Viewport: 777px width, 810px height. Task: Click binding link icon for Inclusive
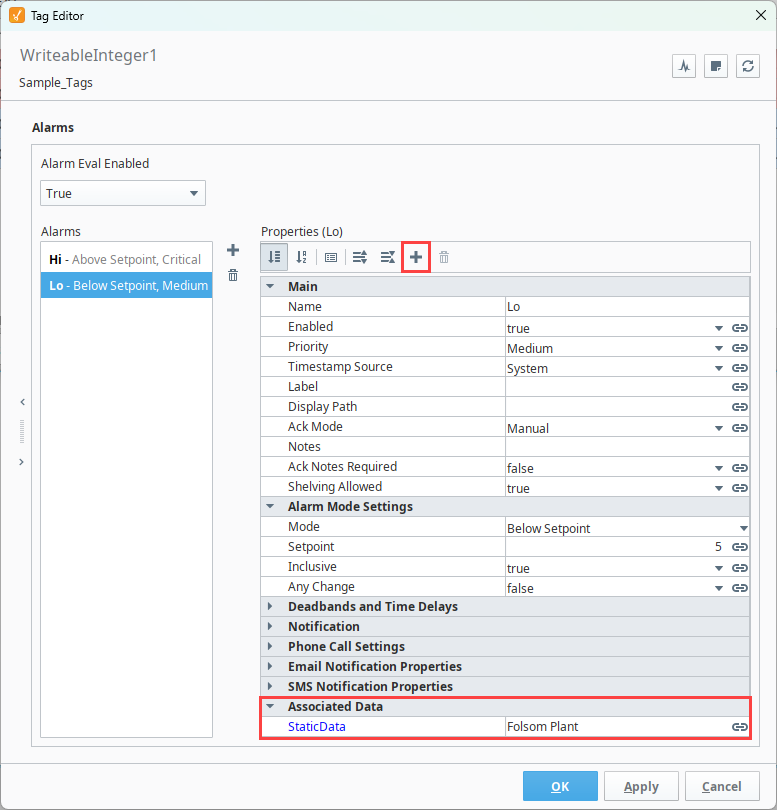[x=740, y=568]
